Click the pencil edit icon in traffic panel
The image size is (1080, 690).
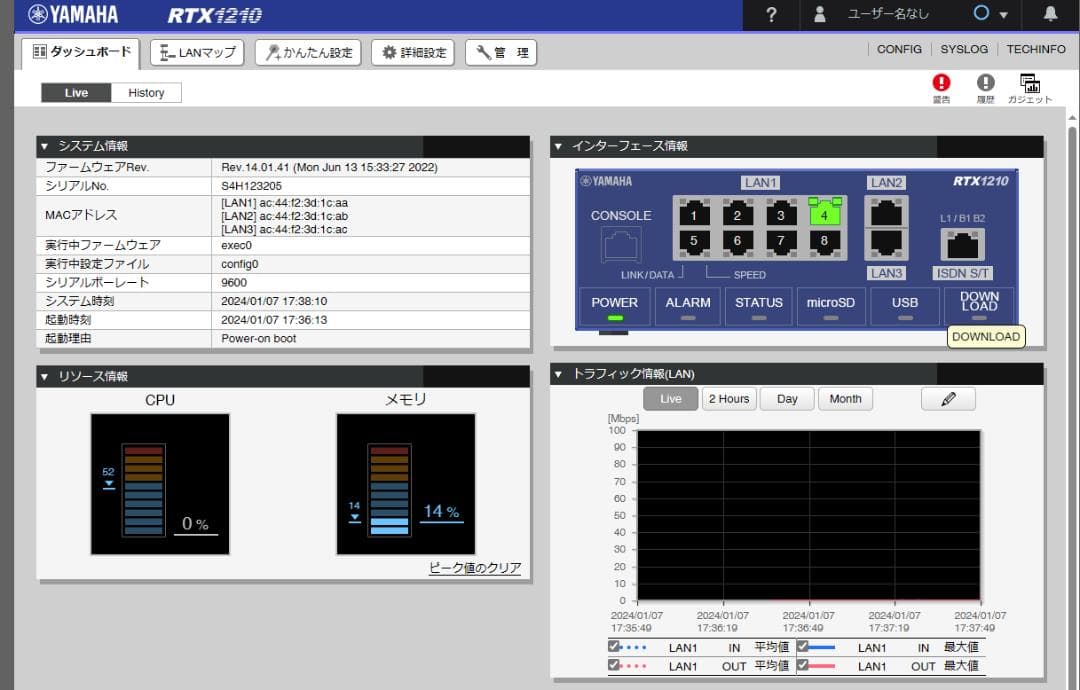948,399
